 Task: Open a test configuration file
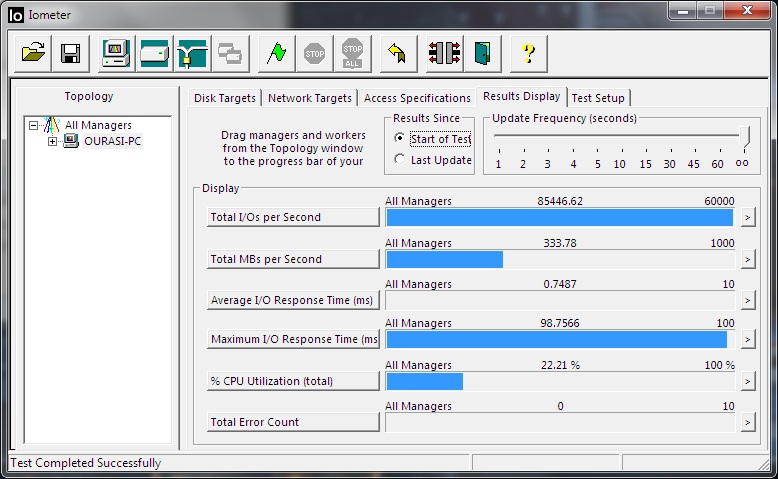(33, 53)
